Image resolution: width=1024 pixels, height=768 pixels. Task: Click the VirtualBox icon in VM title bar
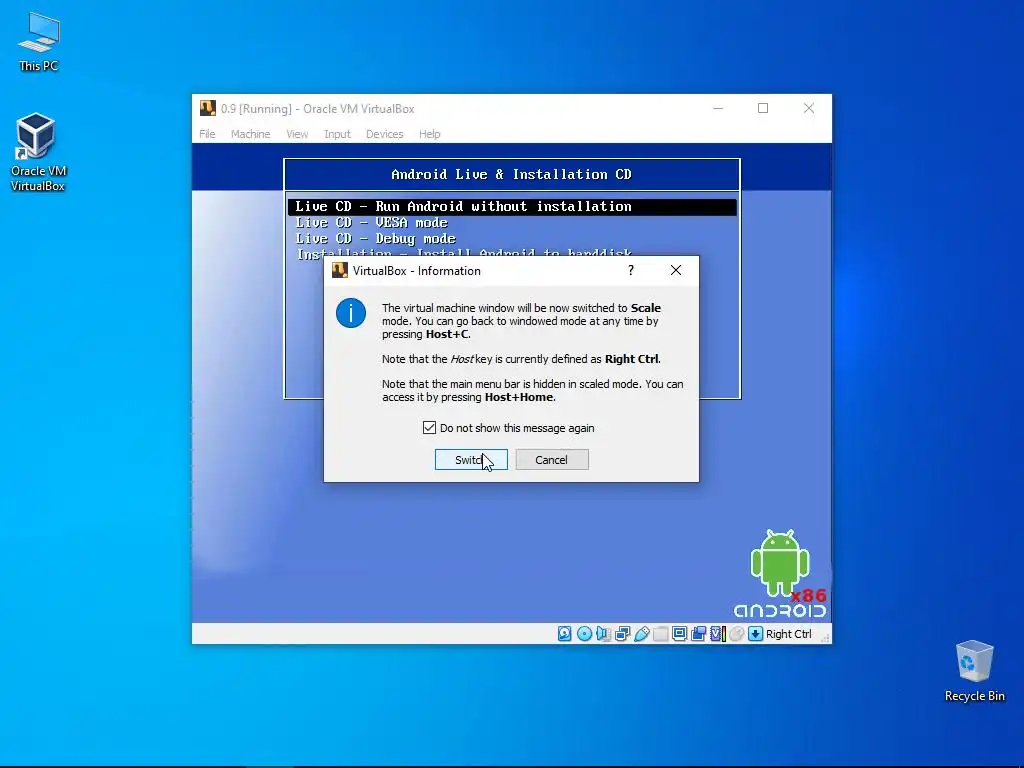click(x=208, y=108)
